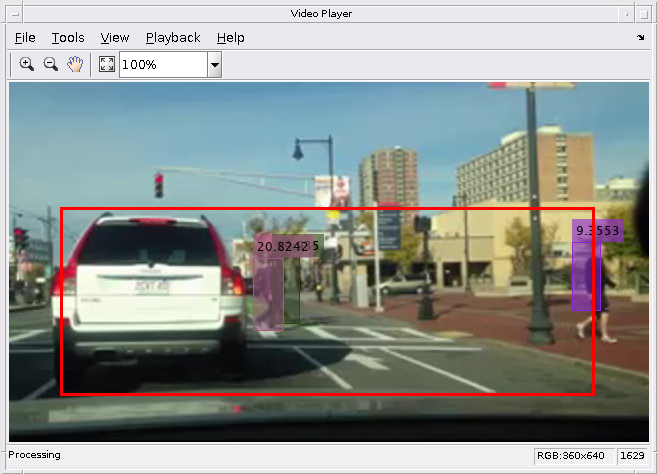
Task: Click the purple pedestrian detection box
Action: pos(586,277)
